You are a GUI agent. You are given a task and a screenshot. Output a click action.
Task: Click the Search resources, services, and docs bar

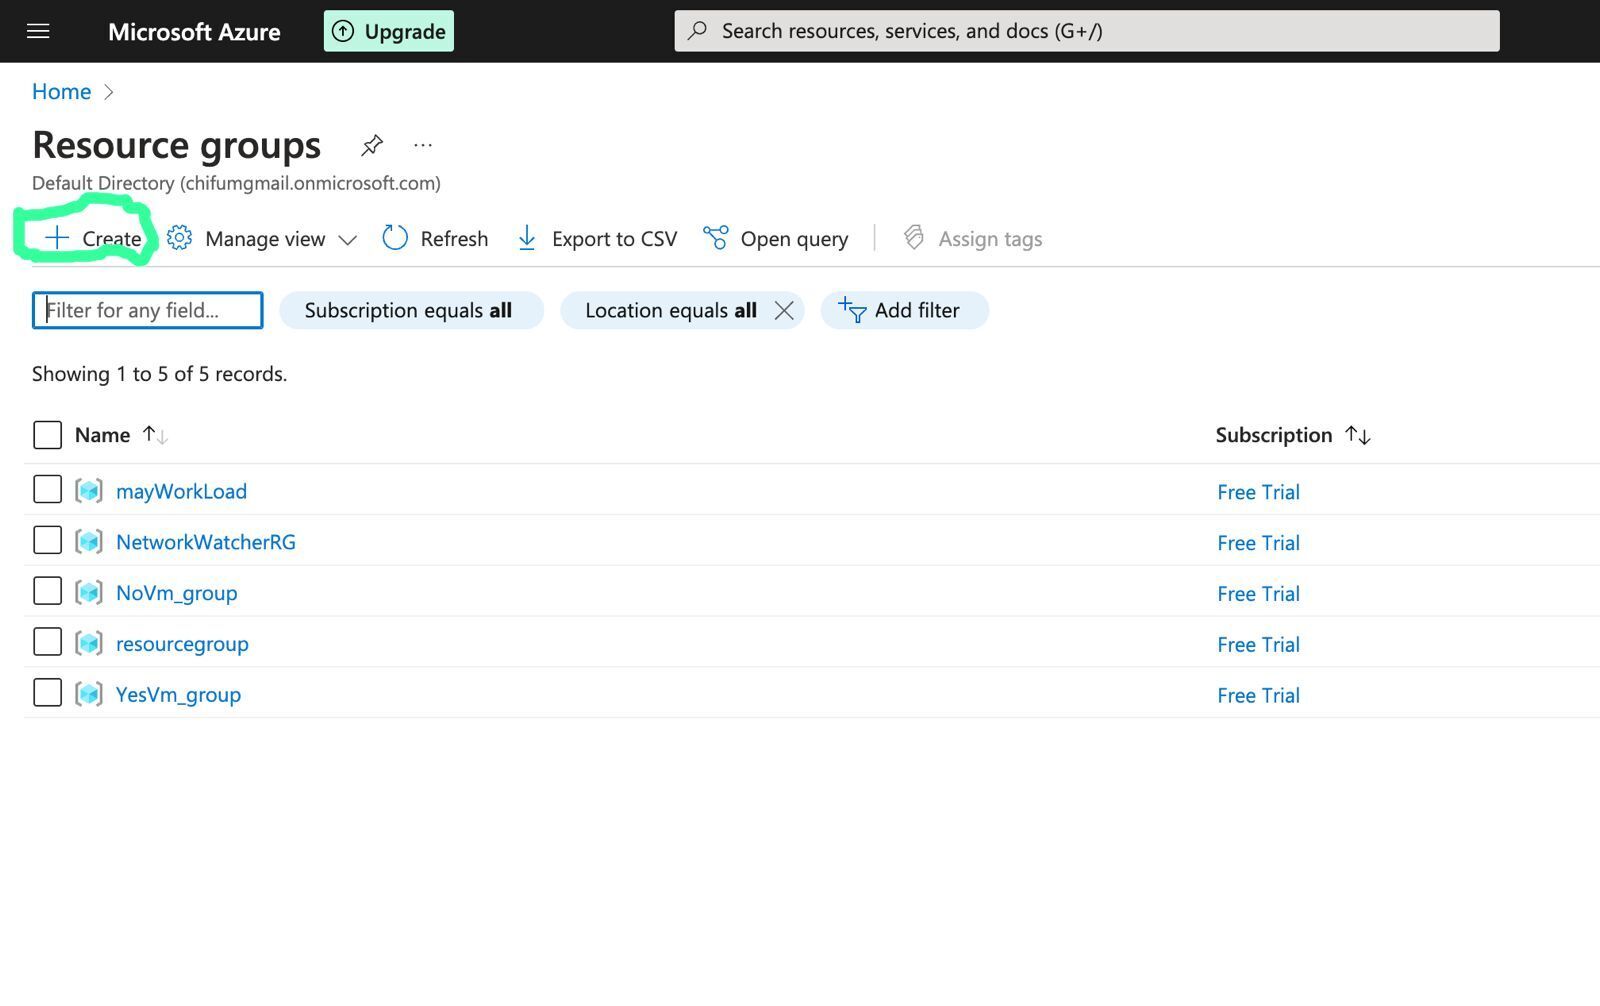[x=1087, y=31]
